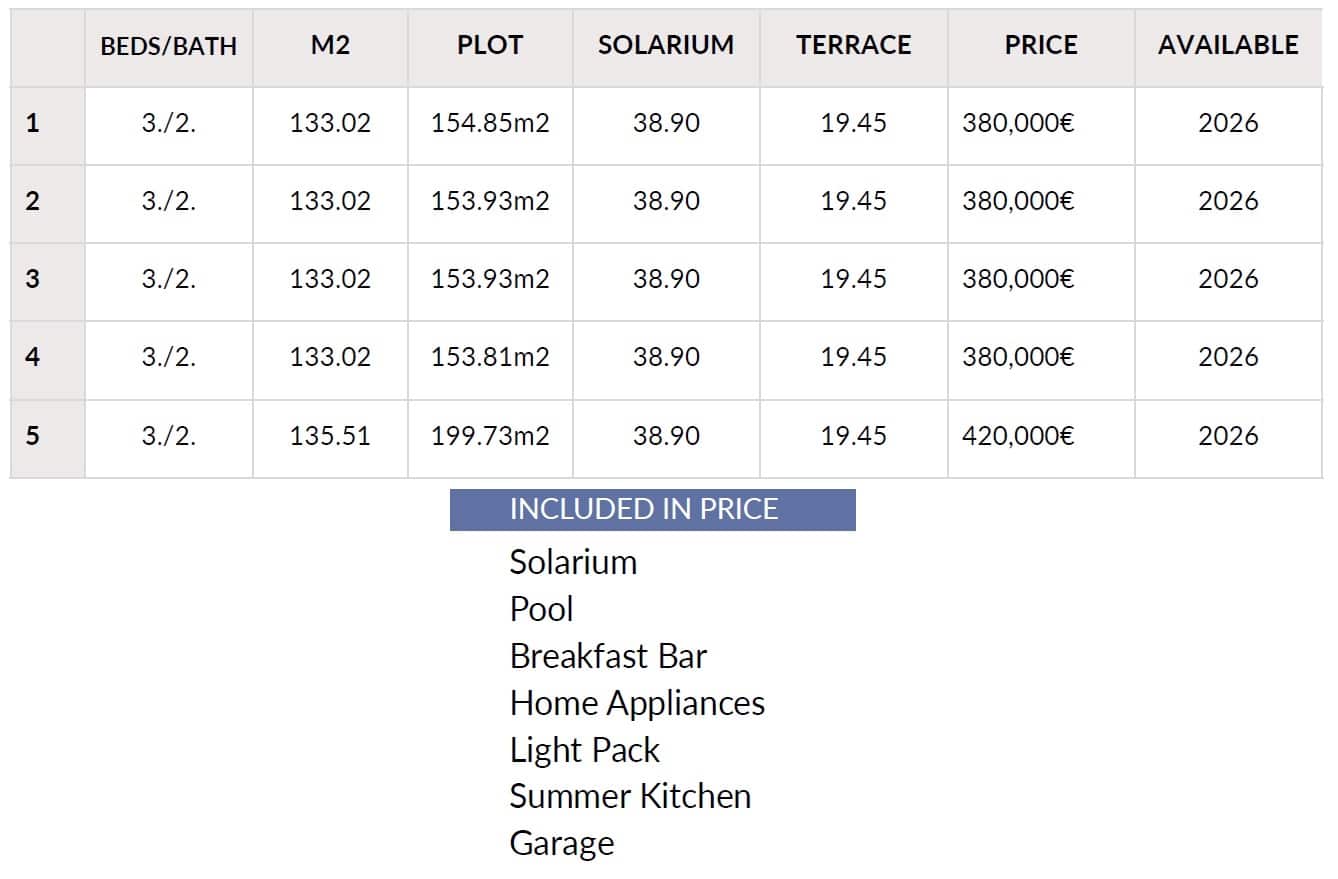Viewport: 1338px width, 879px height.
Task: Click the Home Appliances list item
Action: [637, 703]
